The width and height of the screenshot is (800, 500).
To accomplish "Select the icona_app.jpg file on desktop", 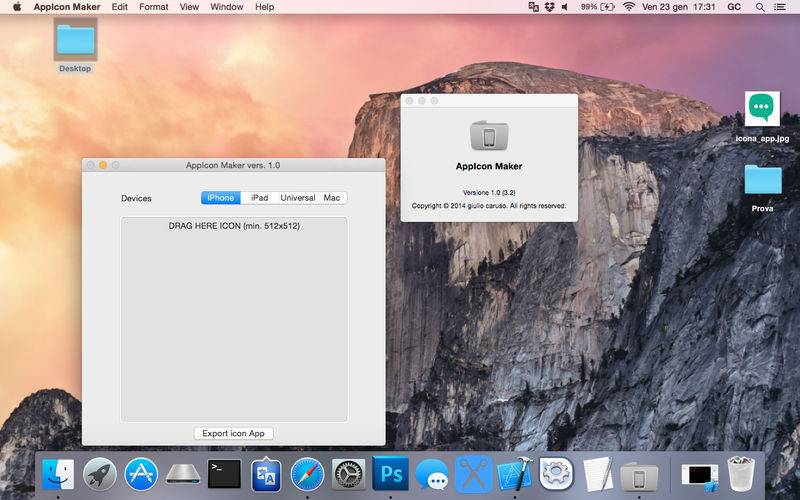I will click(x=762, y=117).
